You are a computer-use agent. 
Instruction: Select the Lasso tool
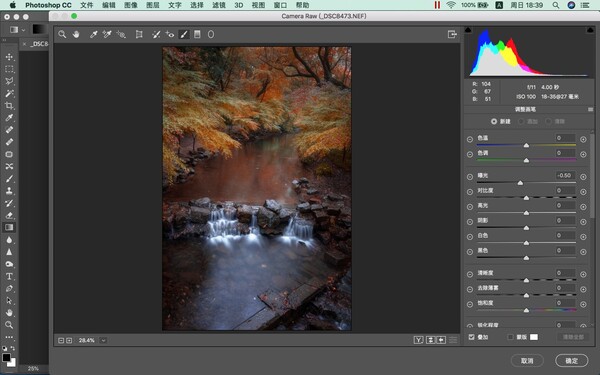(x=9, y=81)
